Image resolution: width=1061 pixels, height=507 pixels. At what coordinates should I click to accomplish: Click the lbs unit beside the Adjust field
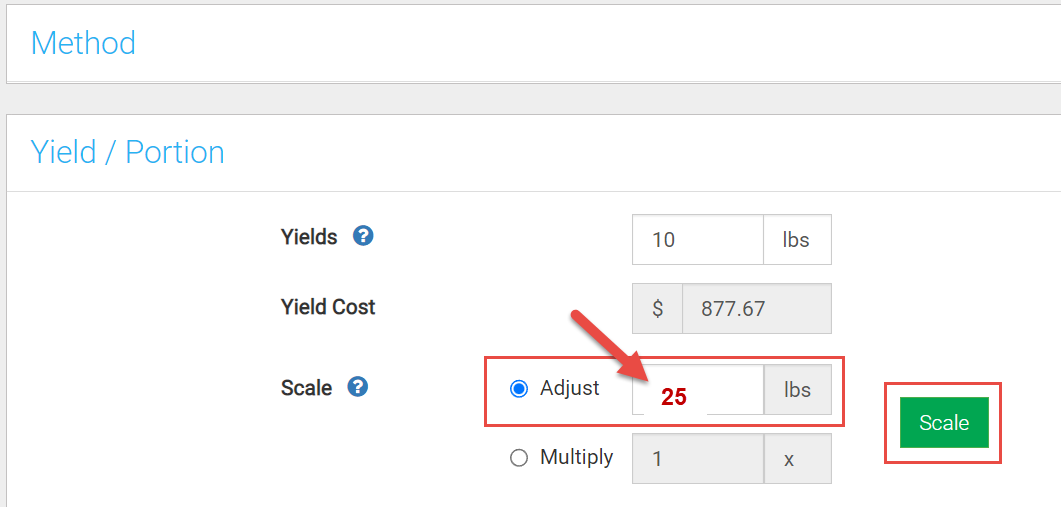(x=797, y=390)
